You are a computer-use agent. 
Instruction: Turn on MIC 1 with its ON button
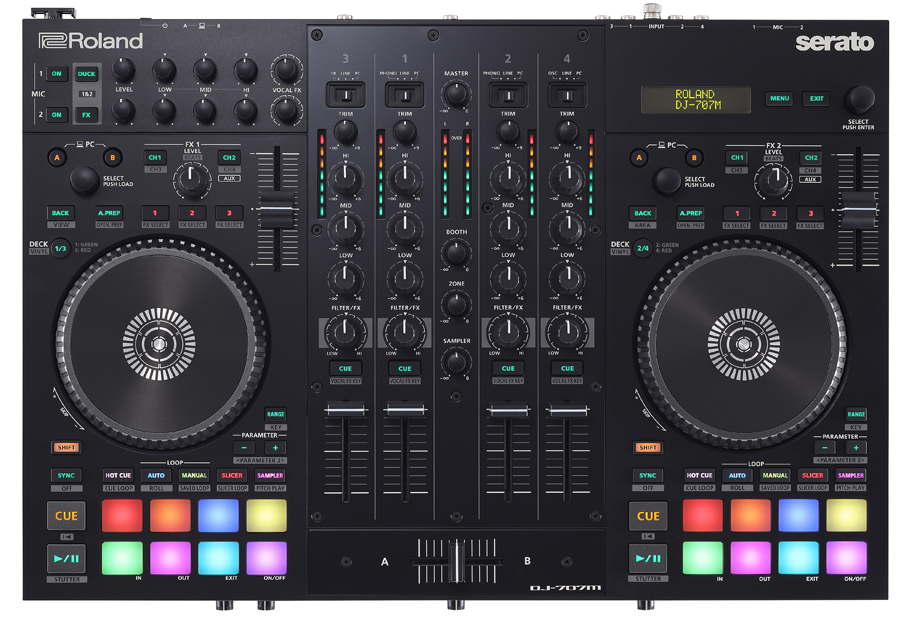[56, 73]
